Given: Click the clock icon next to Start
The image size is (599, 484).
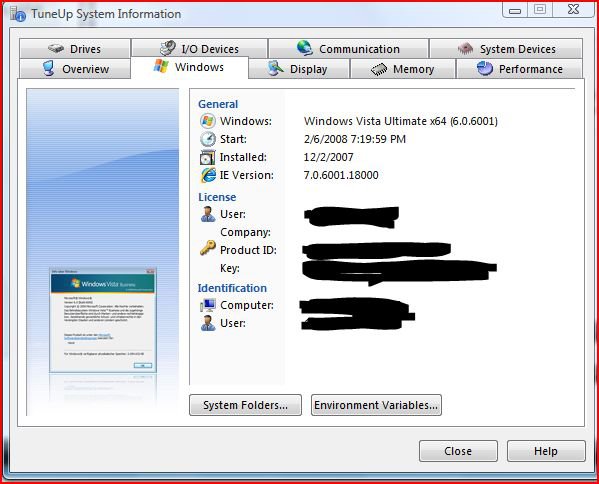Looking at the screenshot, I should [208, 139].
